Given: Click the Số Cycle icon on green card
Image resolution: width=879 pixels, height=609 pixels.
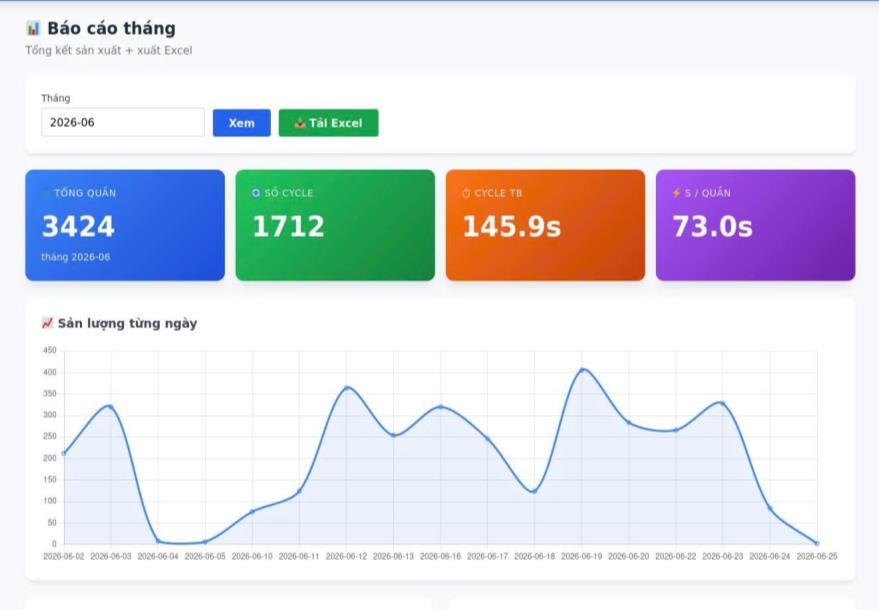Looking at the screenshot, I should point(256,193).
